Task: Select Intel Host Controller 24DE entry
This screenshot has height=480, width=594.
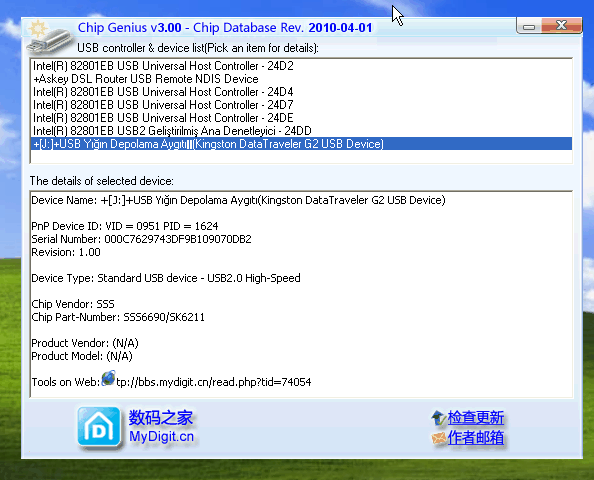Action: (x=301, y=118)
